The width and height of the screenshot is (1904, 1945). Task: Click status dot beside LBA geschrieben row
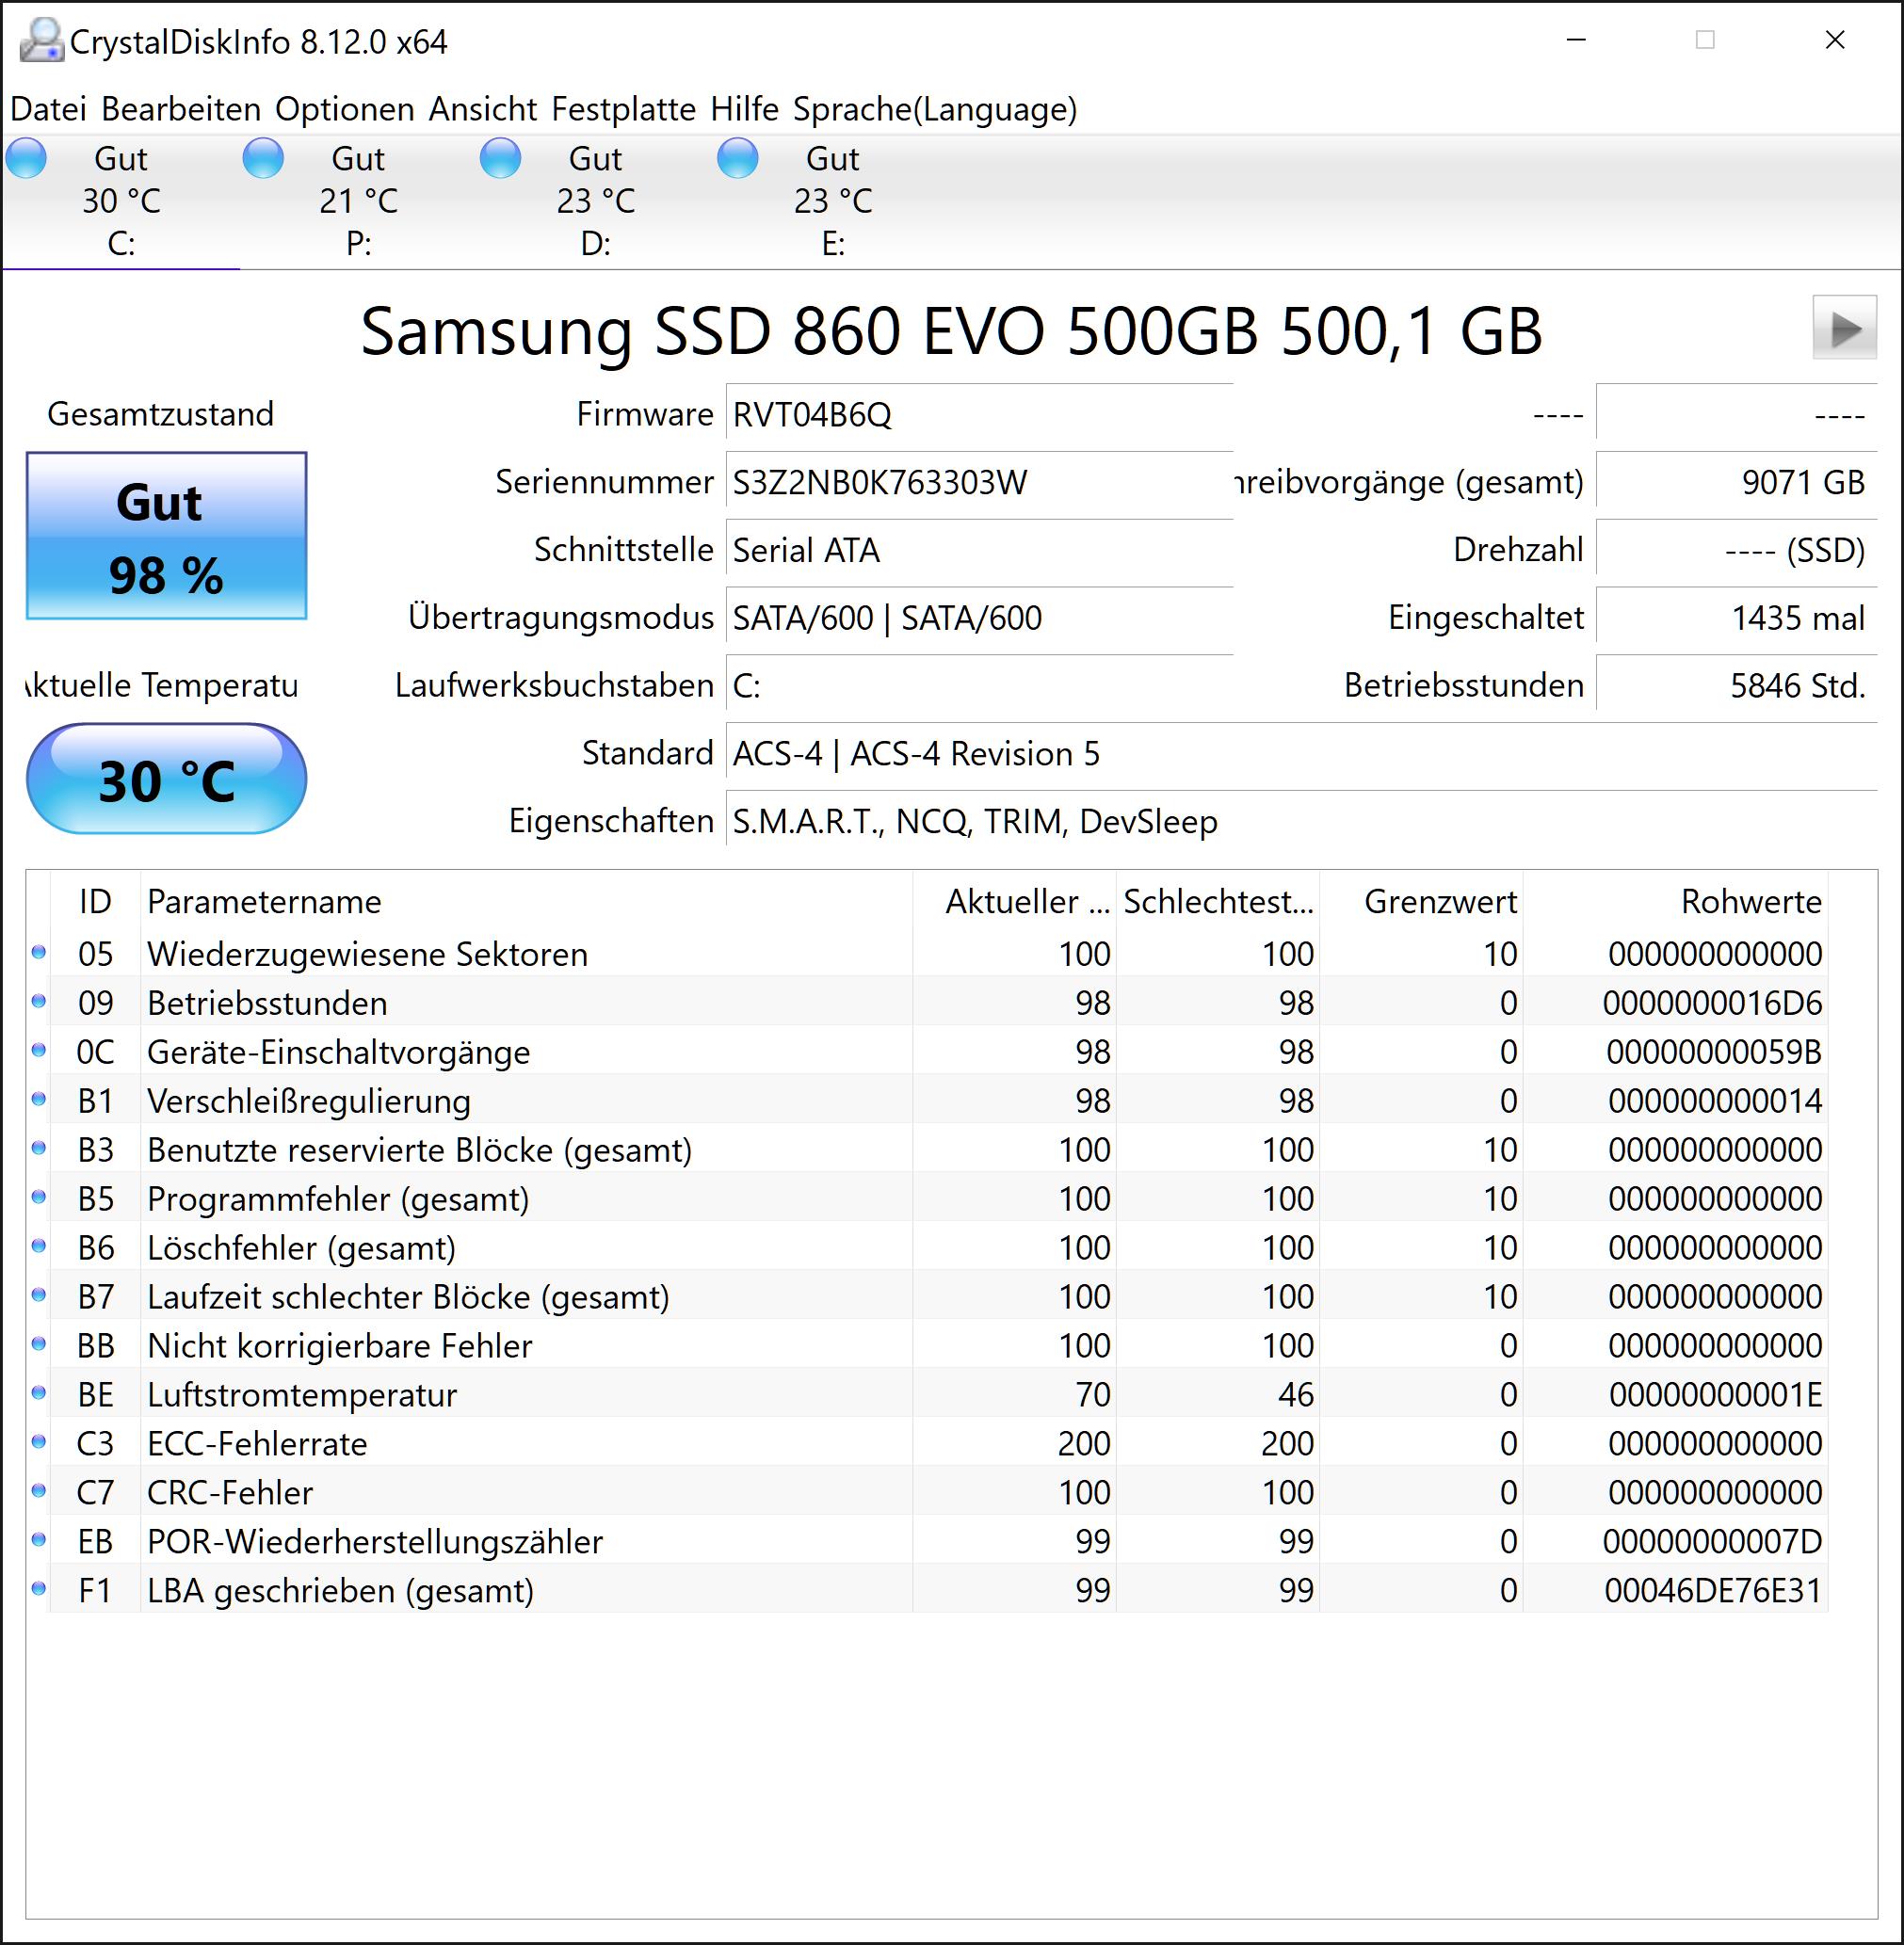39,1588
